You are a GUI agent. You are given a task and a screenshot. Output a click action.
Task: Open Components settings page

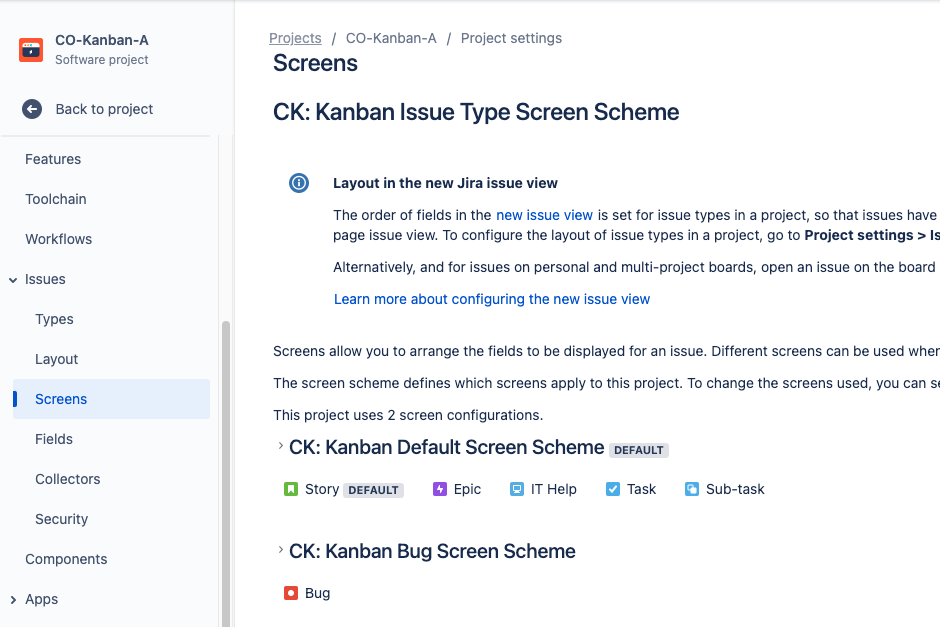(66, 559)
